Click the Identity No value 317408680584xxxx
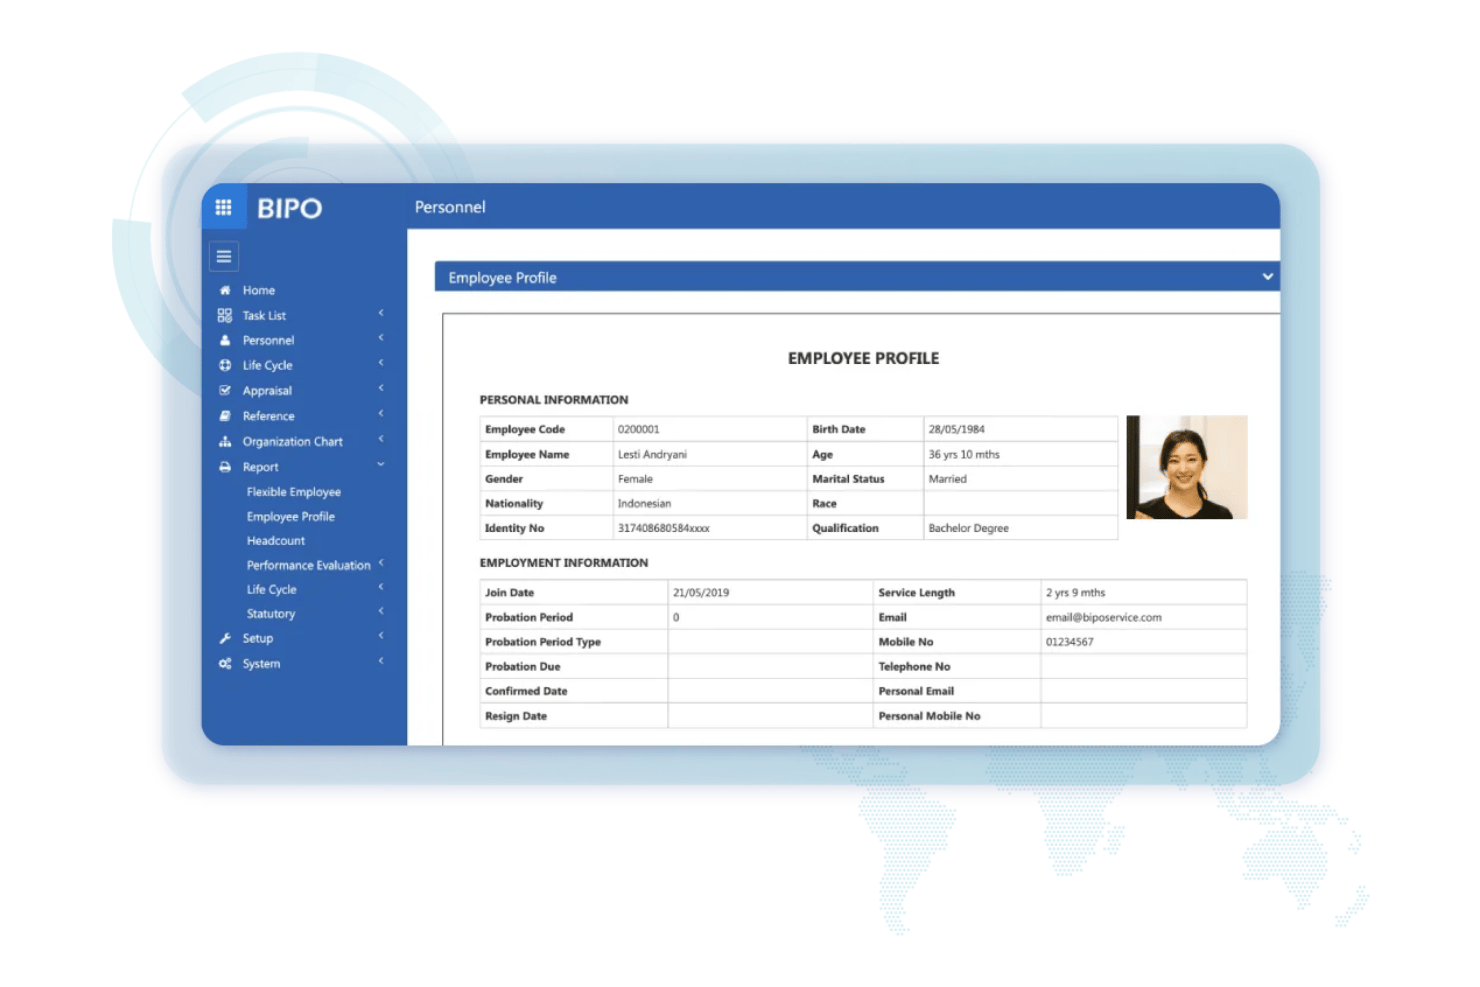The image size is (1480, 987). [x=664, y=528]
